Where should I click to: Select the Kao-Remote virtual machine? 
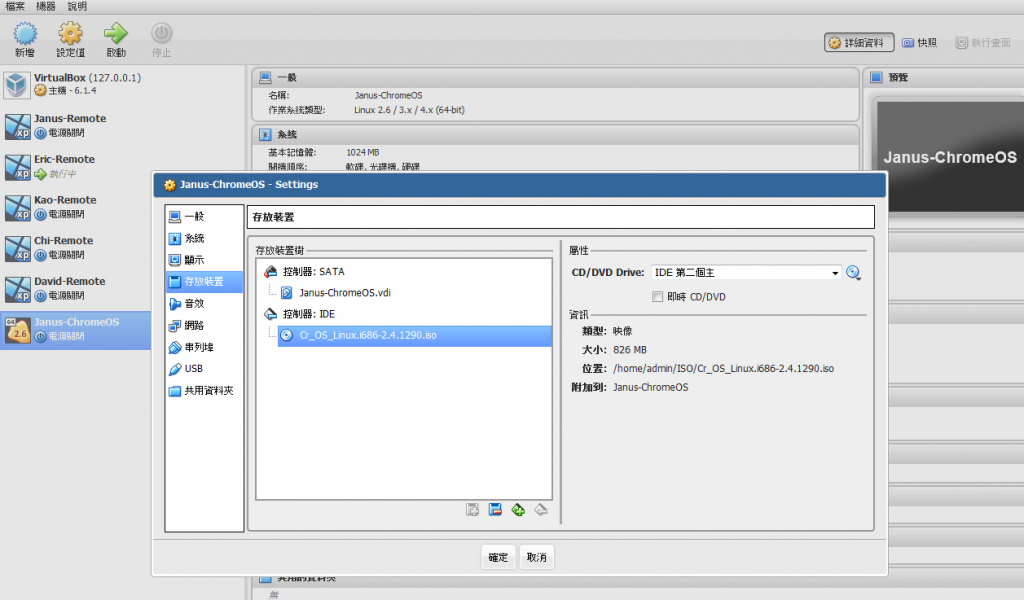click(76, 207)
